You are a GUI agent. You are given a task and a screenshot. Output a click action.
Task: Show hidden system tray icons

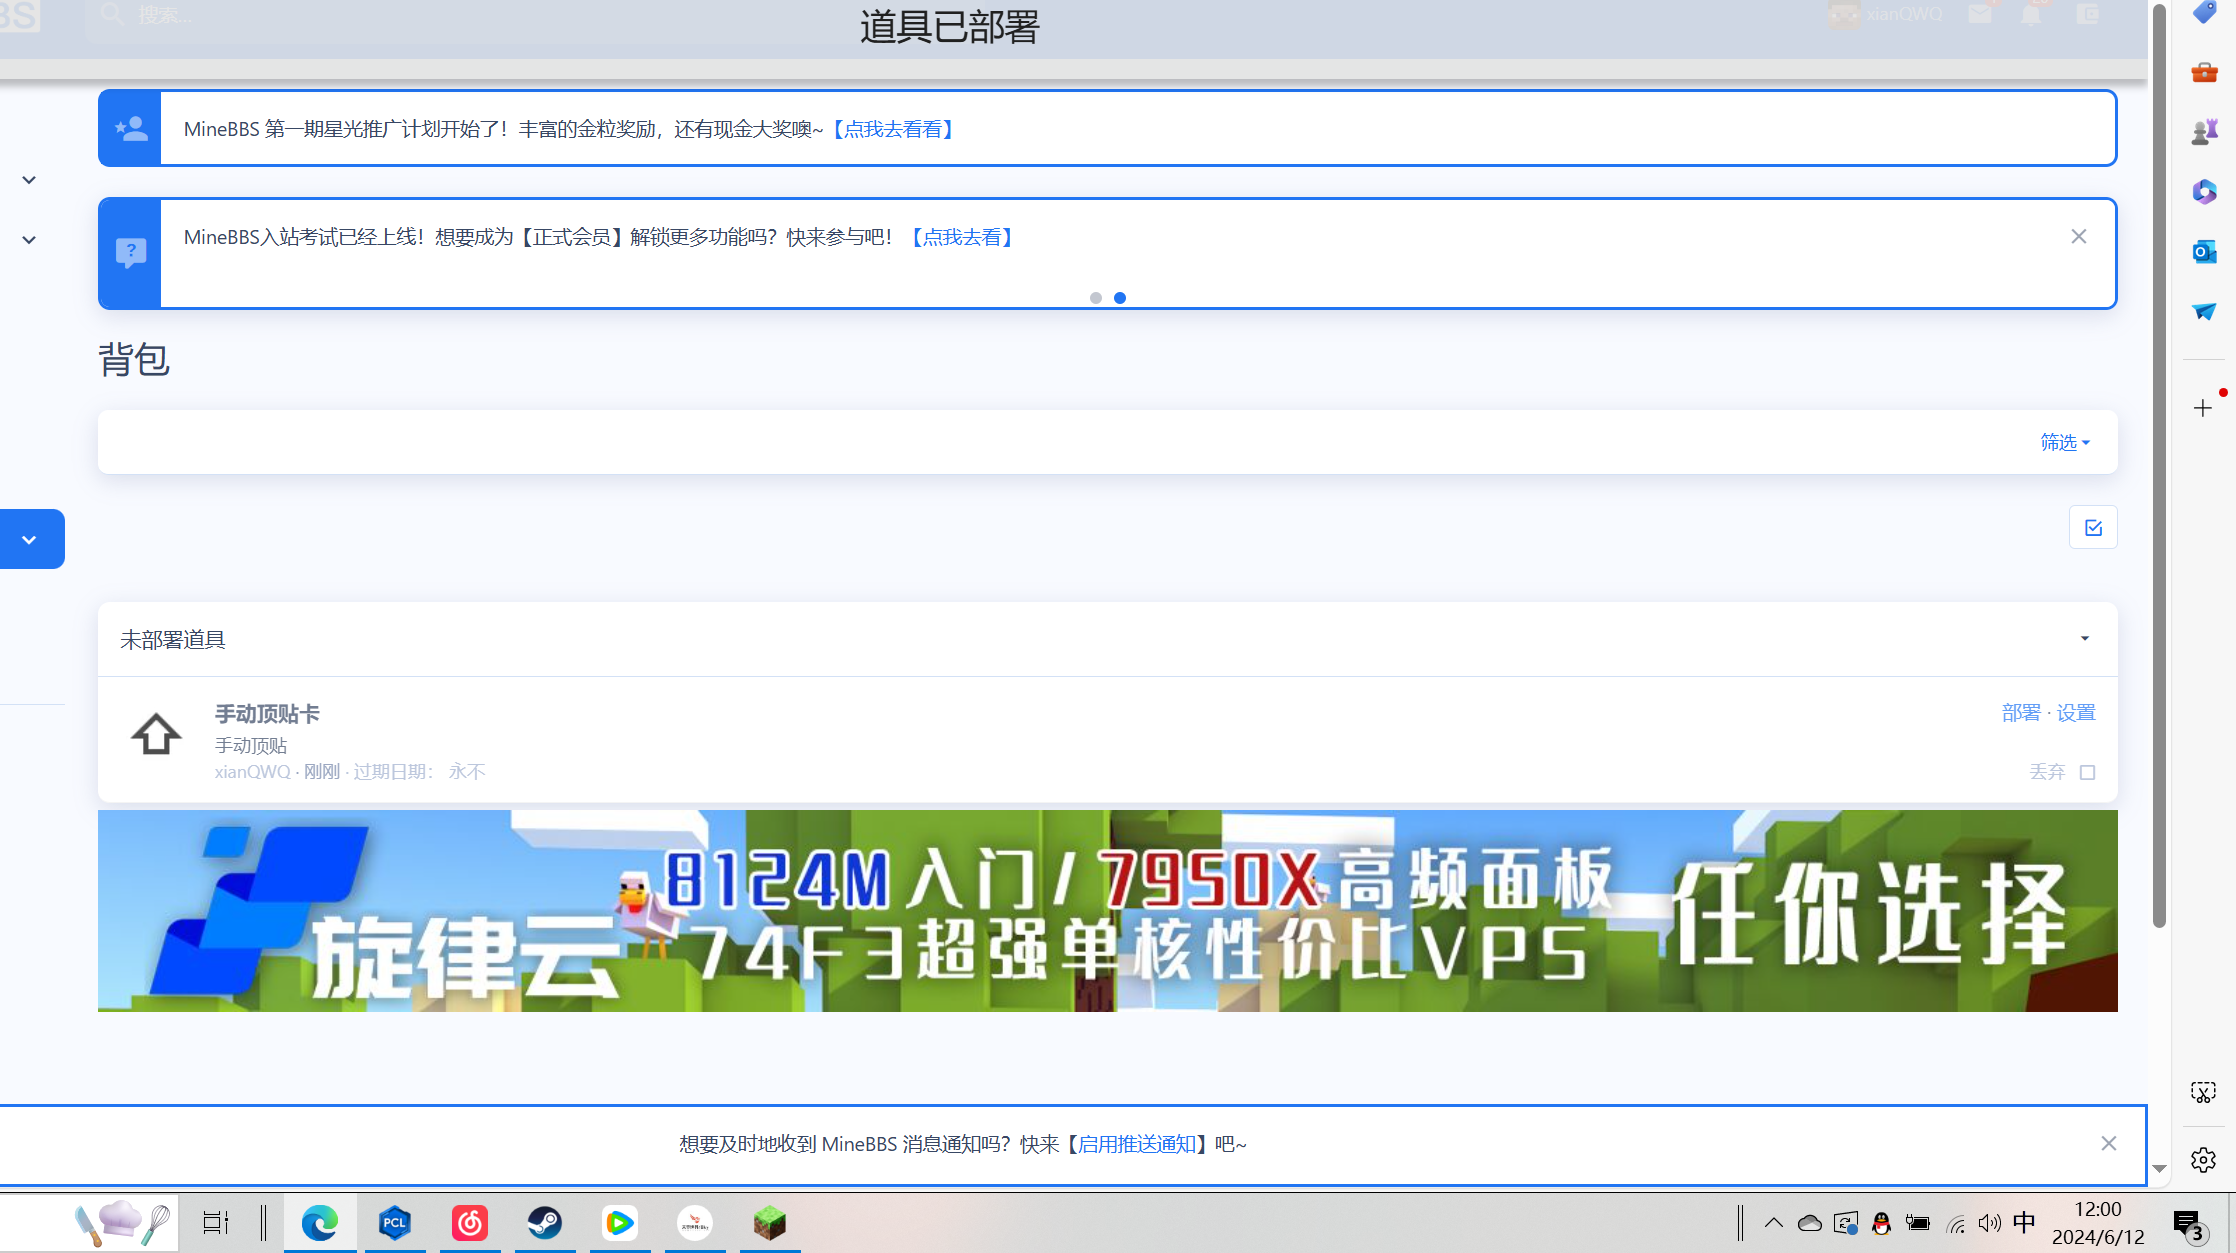tap(1774, 1222)
